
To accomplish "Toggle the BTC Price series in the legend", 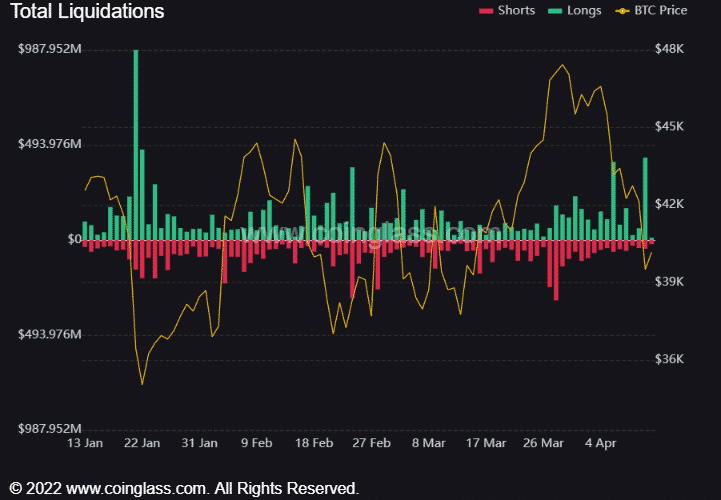I will point(651,11).
